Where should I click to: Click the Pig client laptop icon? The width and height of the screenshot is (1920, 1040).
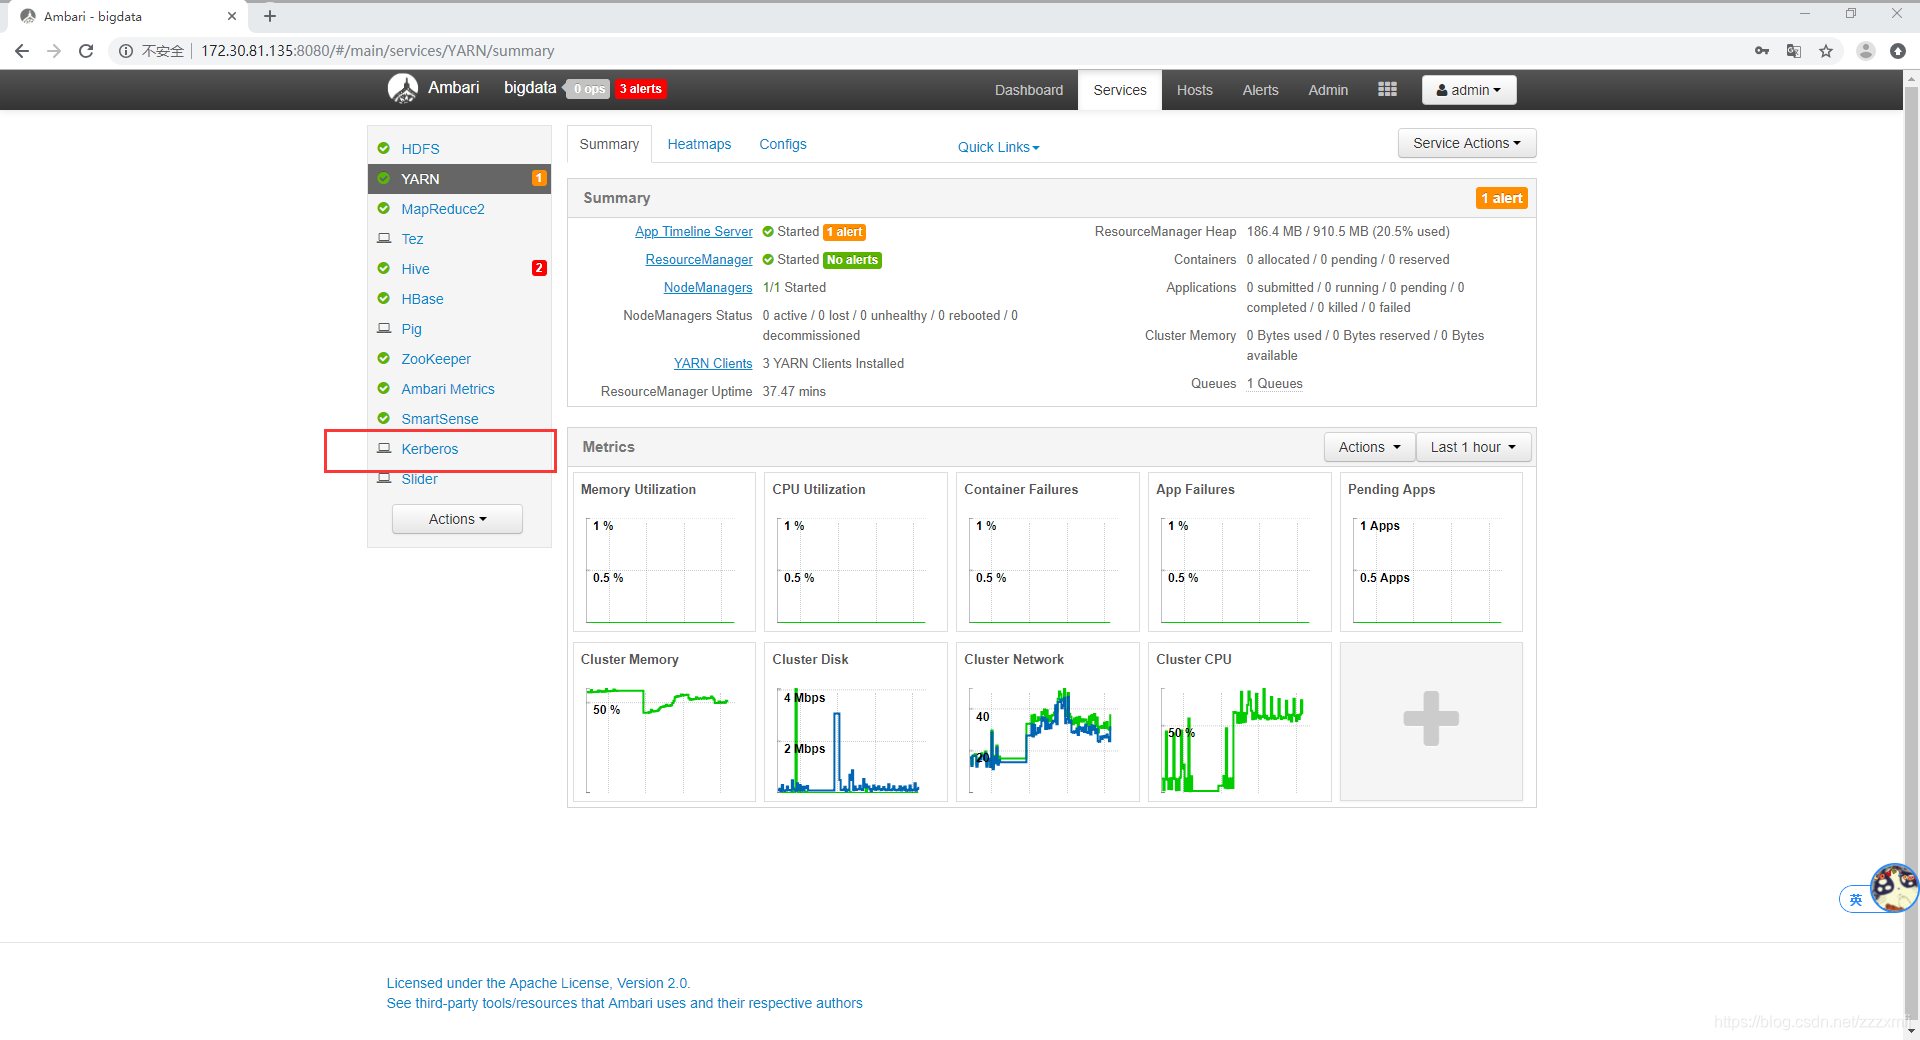tap(384, 328)
